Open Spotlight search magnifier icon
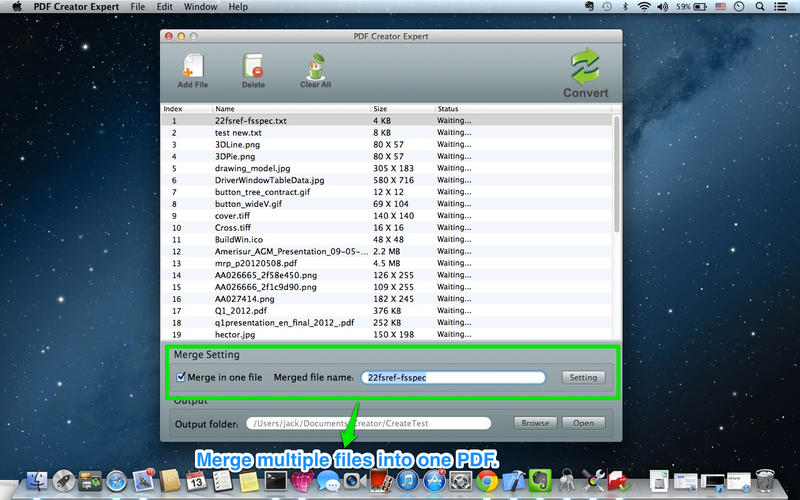Image resolution: width=800 pixels, height=500 pixels. pos(760,7)
